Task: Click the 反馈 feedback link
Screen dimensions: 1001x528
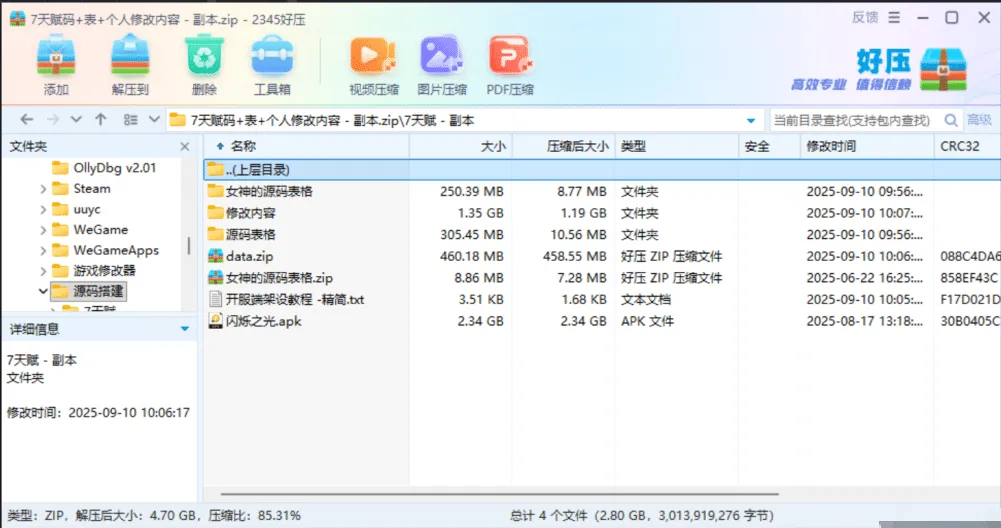Action: (865, 17)
